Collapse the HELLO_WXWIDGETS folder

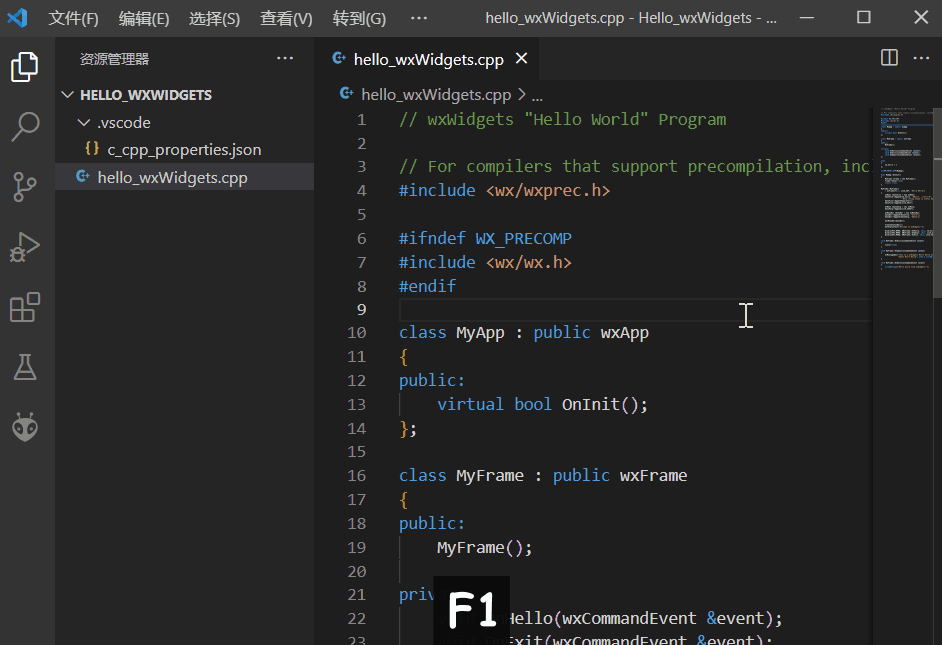click(67, 94)
